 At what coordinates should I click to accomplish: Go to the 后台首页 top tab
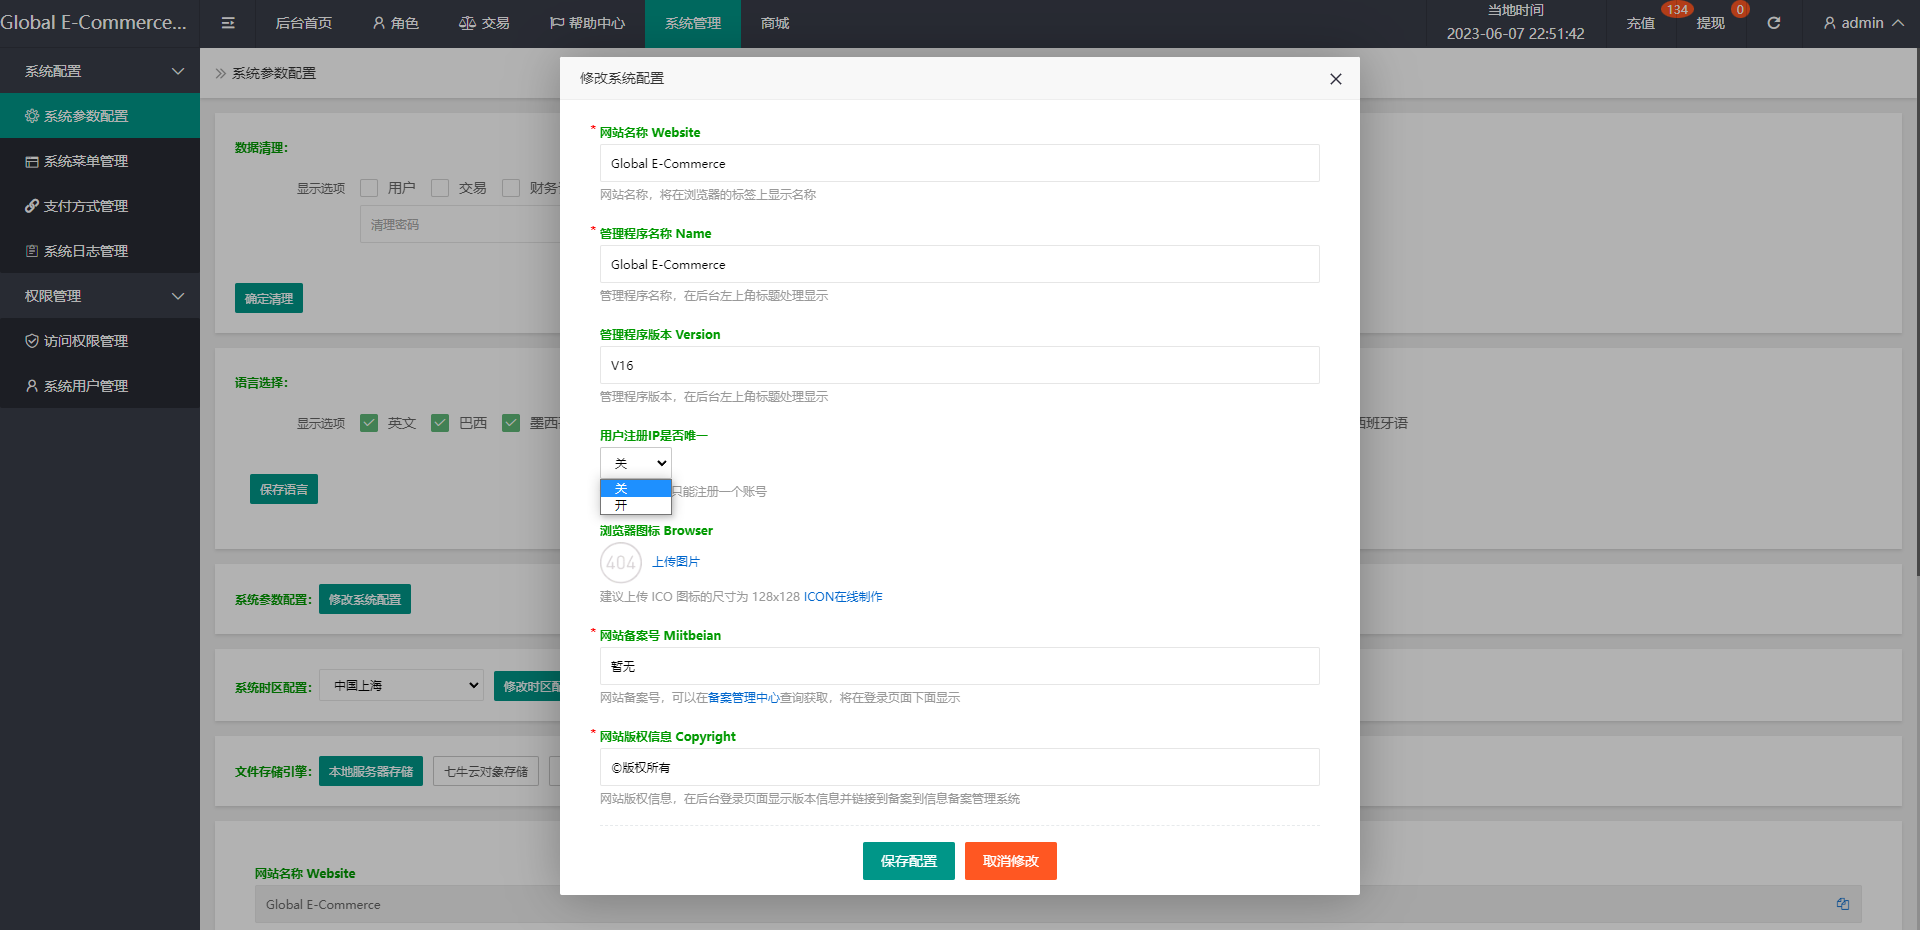[303, 23]
